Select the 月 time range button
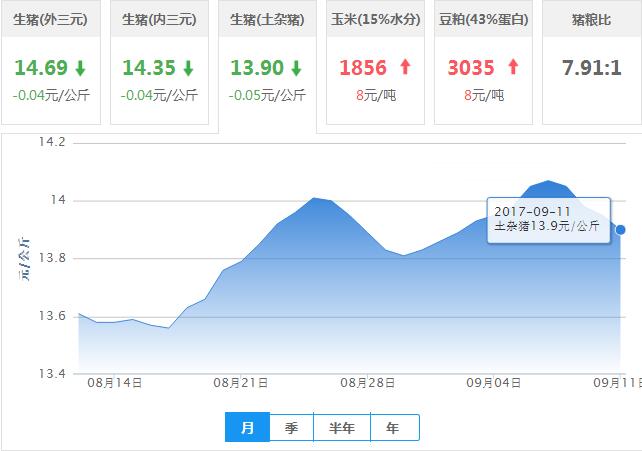 (247, 428)
